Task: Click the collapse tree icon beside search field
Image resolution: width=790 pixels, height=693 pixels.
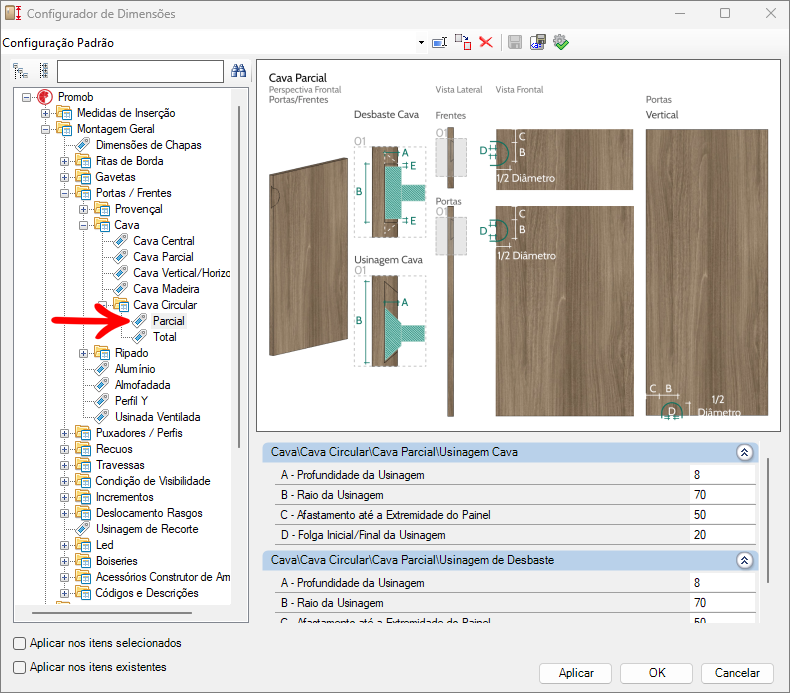Action: point(44,71)
